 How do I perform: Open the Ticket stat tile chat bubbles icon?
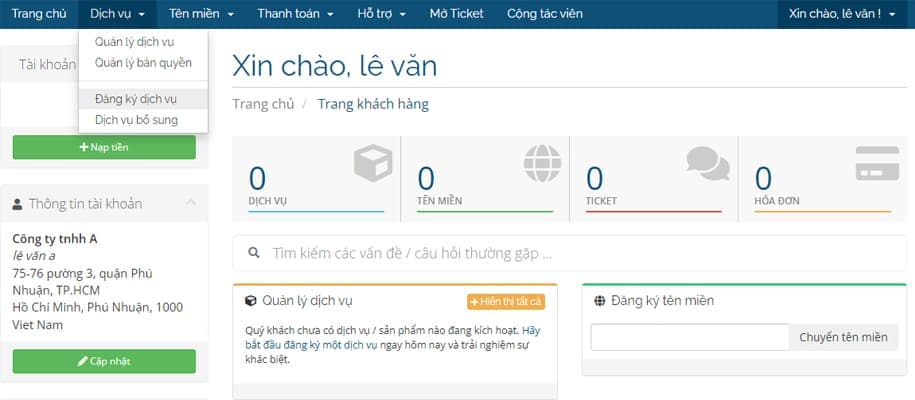pos(708,163)
